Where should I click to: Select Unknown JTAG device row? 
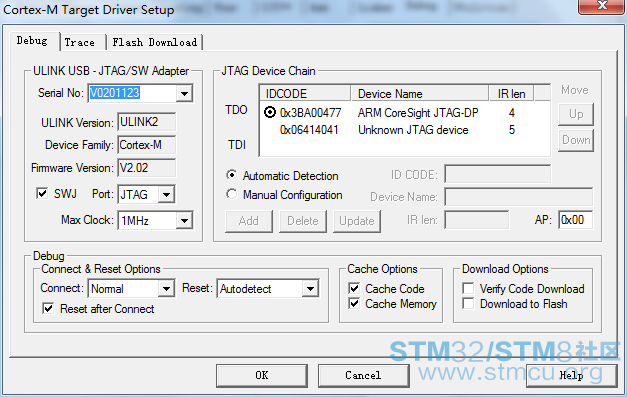[405, 130]
